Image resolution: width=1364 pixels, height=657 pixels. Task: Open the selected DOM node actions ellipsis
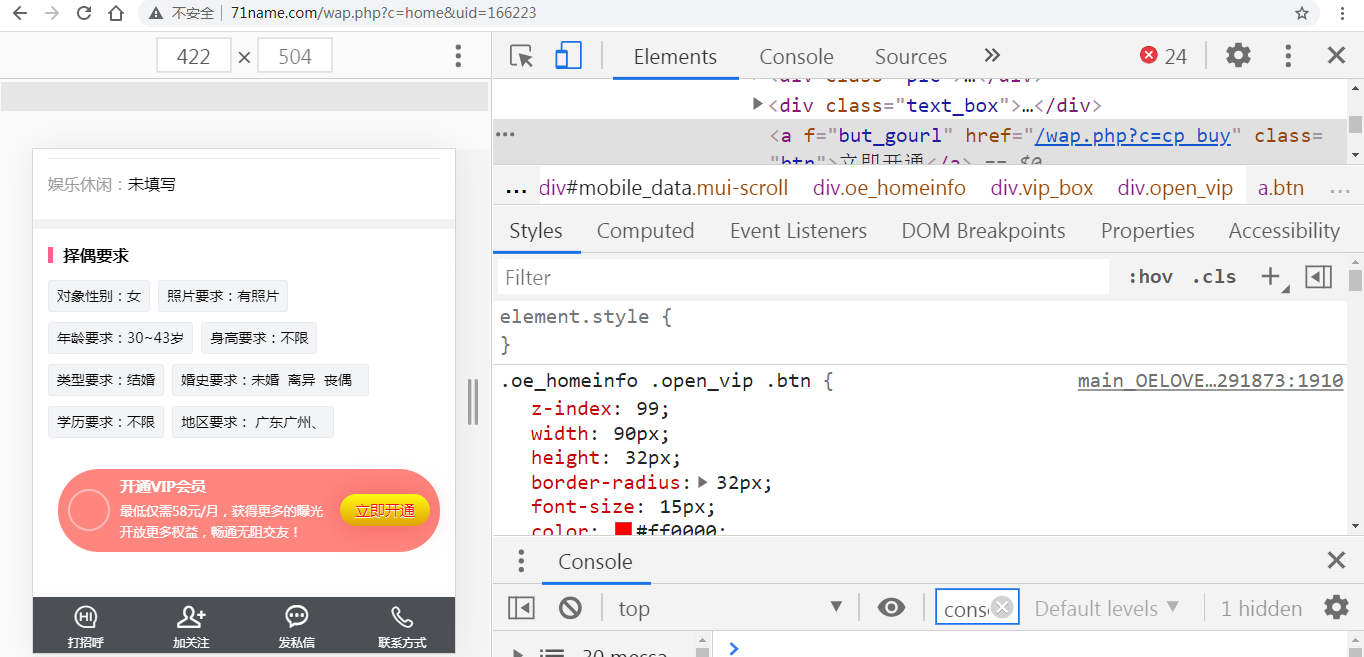pos(505,135)
